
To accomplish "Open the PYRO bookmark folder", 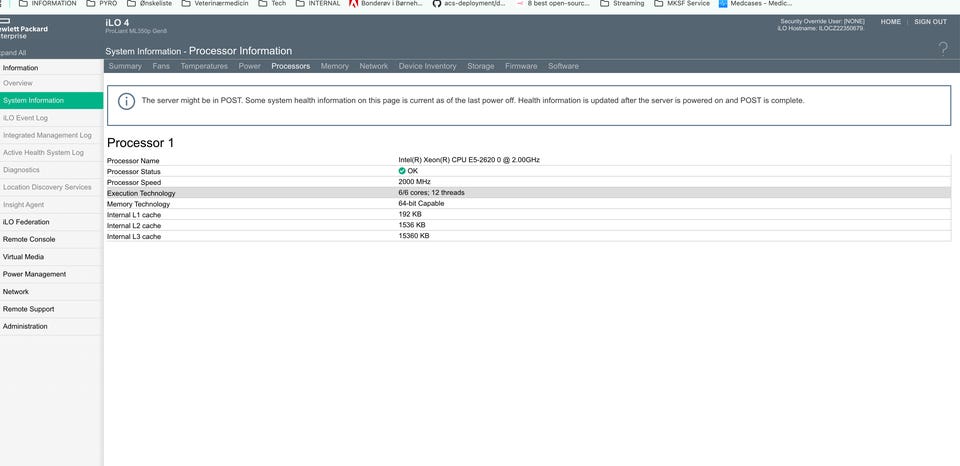I will coord(102,3).
